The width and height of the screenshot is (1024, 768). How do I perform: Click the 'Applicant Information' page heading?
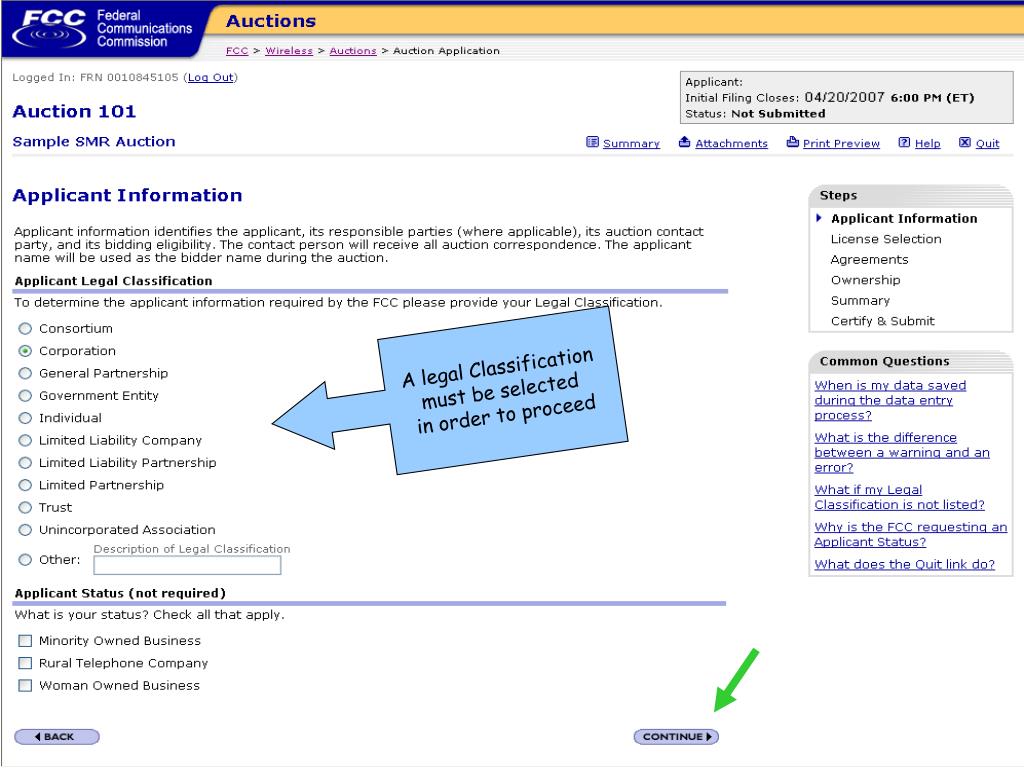(127, 195)
